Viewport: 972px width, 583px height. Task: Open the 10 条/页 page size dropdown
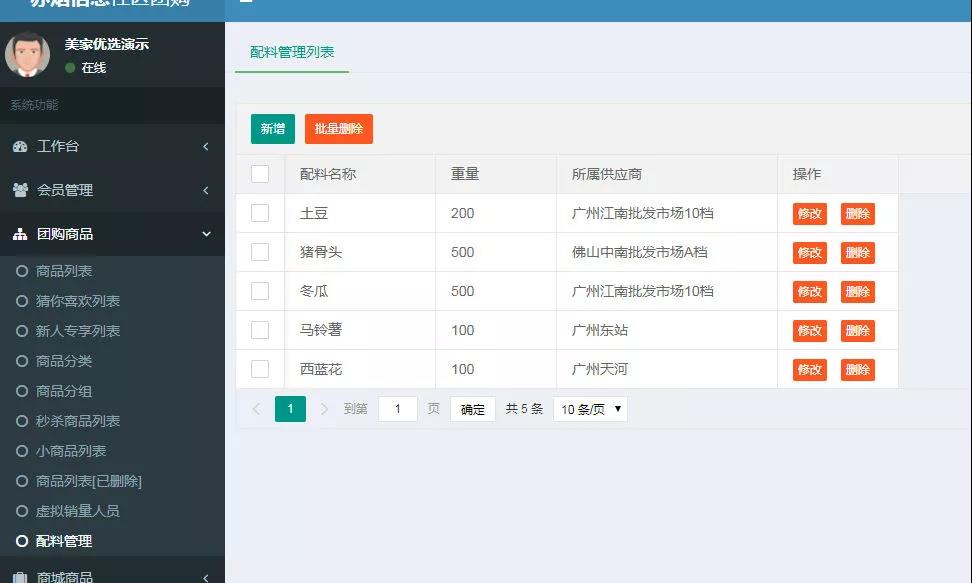click(x=590, y=409)
